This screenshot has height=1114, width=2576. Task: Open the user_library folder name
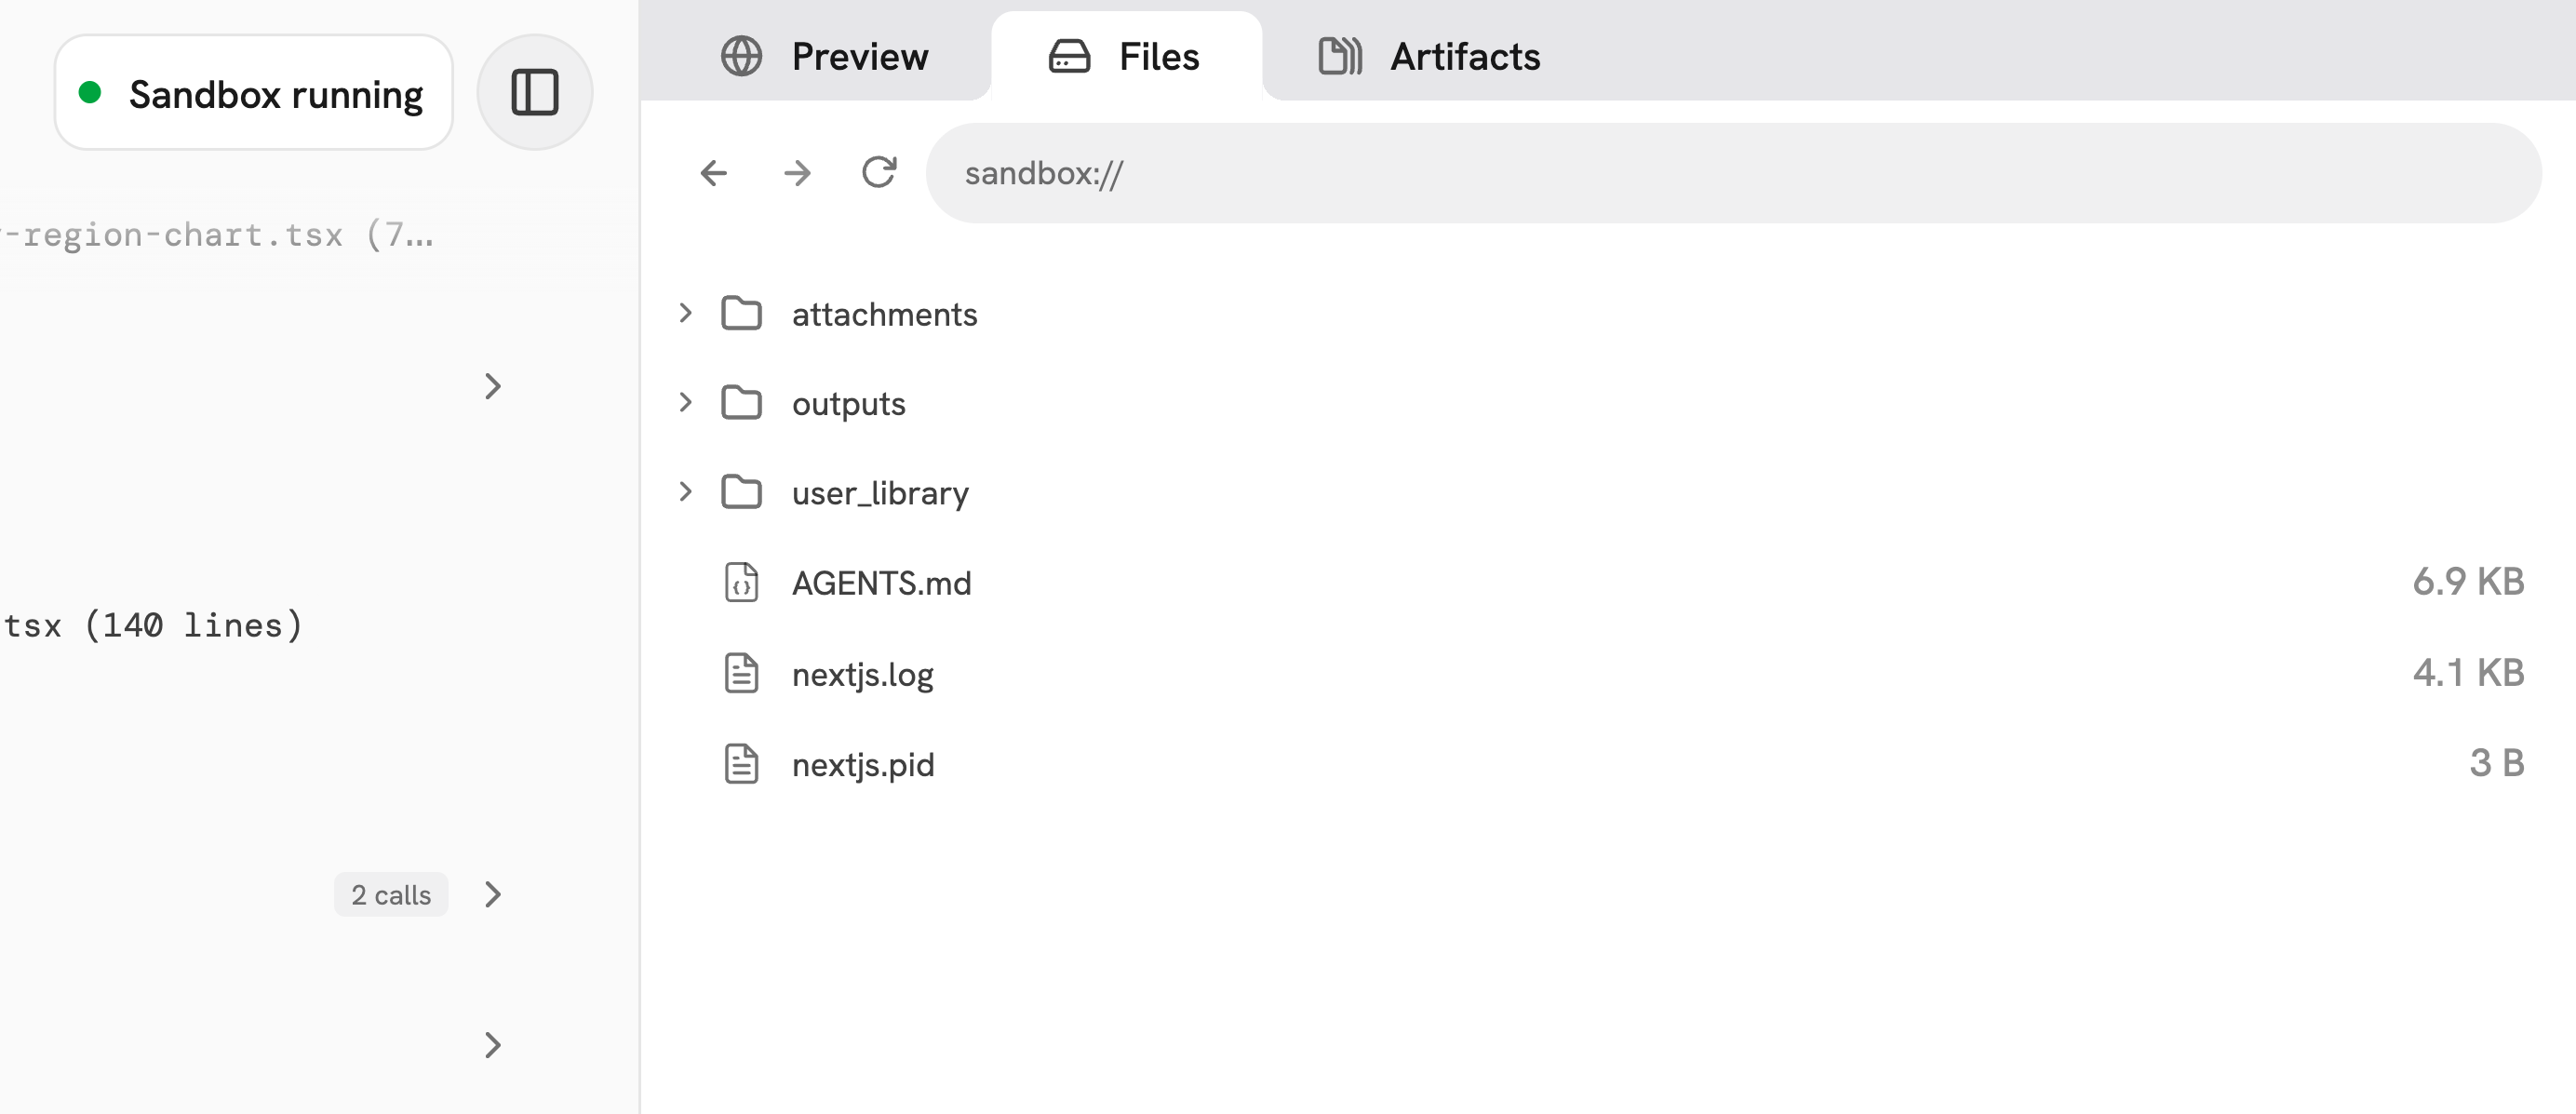[x=880, y=493]
